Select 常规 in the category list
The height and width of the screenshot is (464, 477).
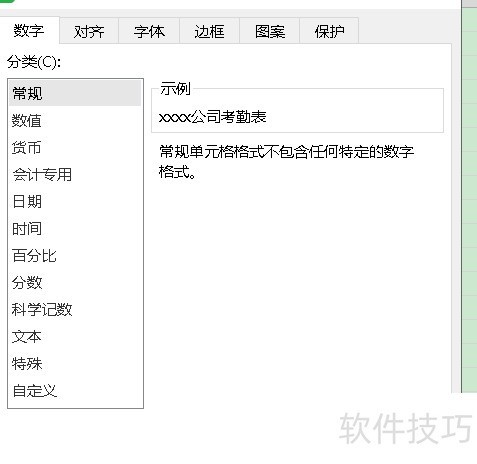75,93
